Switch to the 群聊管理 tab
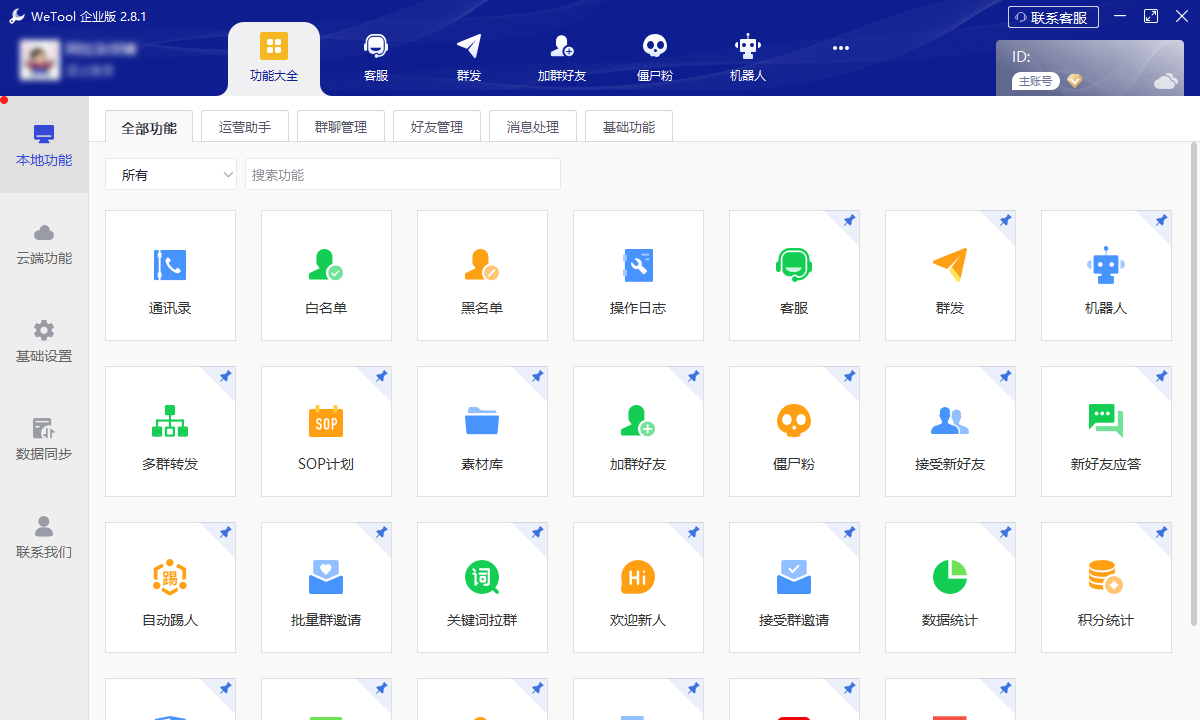Image resolution: width=1200 pixels, height=720 pixels. (x=341, y=127)
